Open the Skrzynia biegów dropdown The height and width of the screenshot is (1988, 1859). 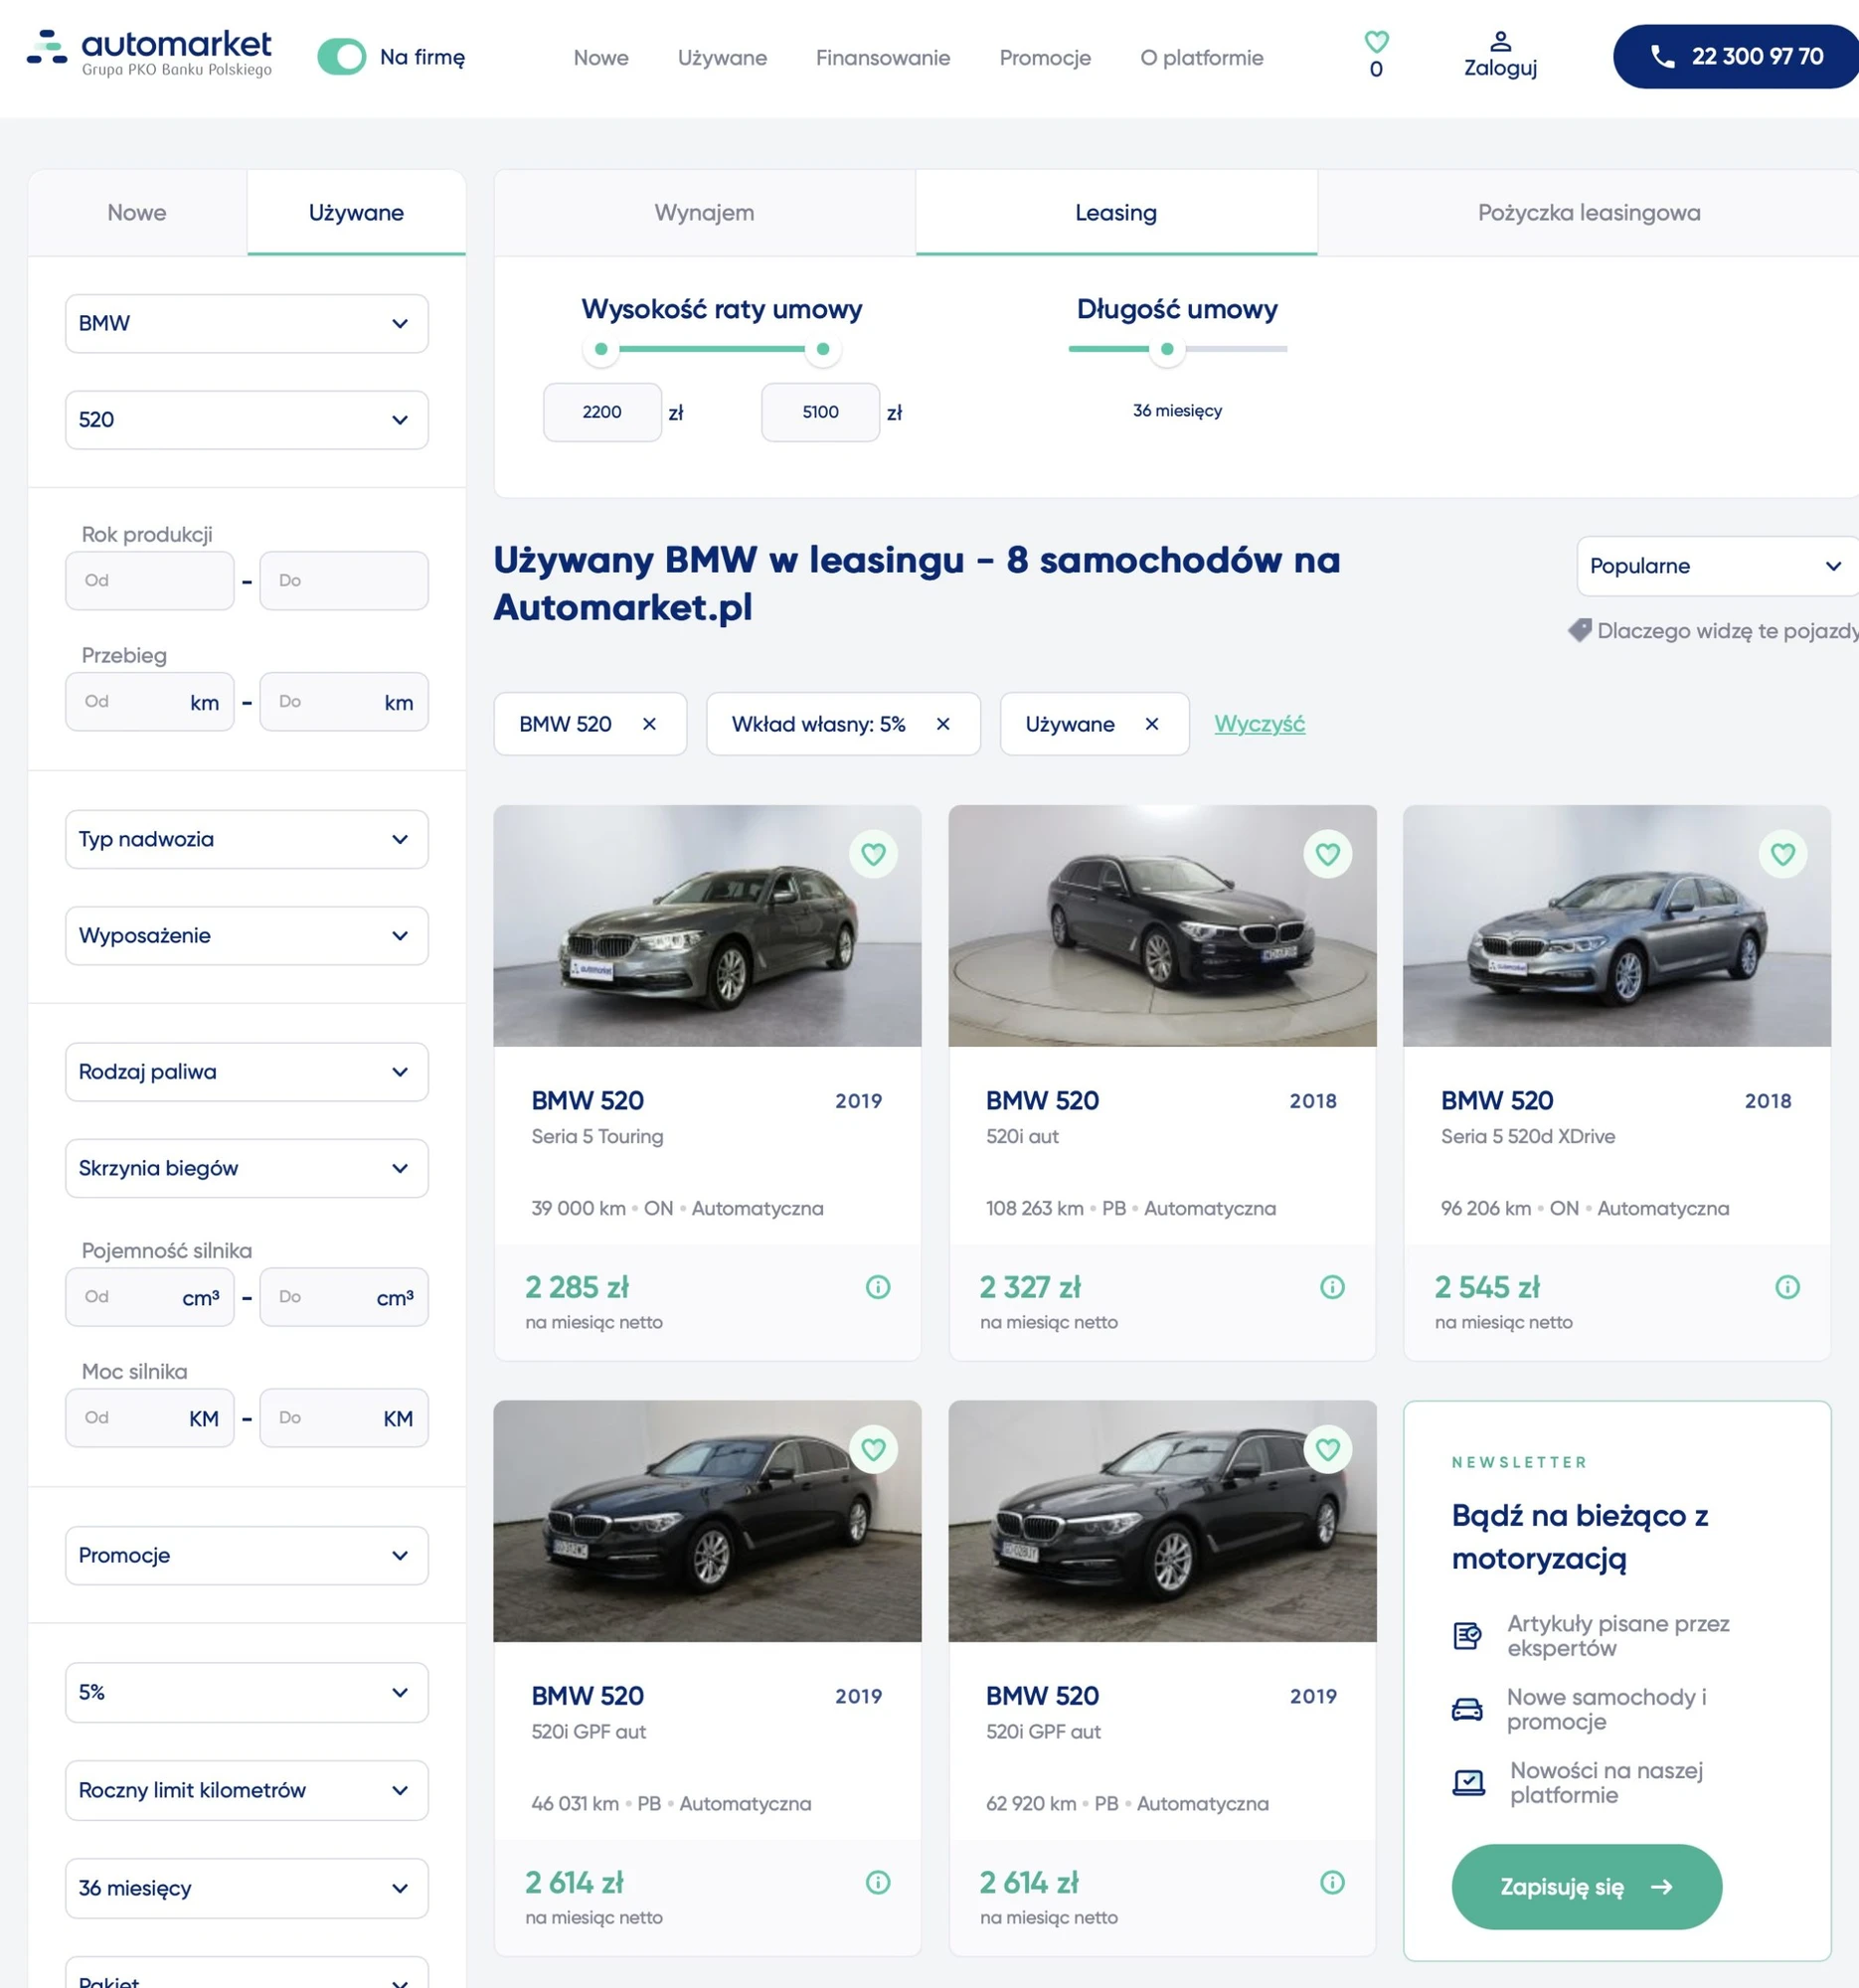[247, 1168]
